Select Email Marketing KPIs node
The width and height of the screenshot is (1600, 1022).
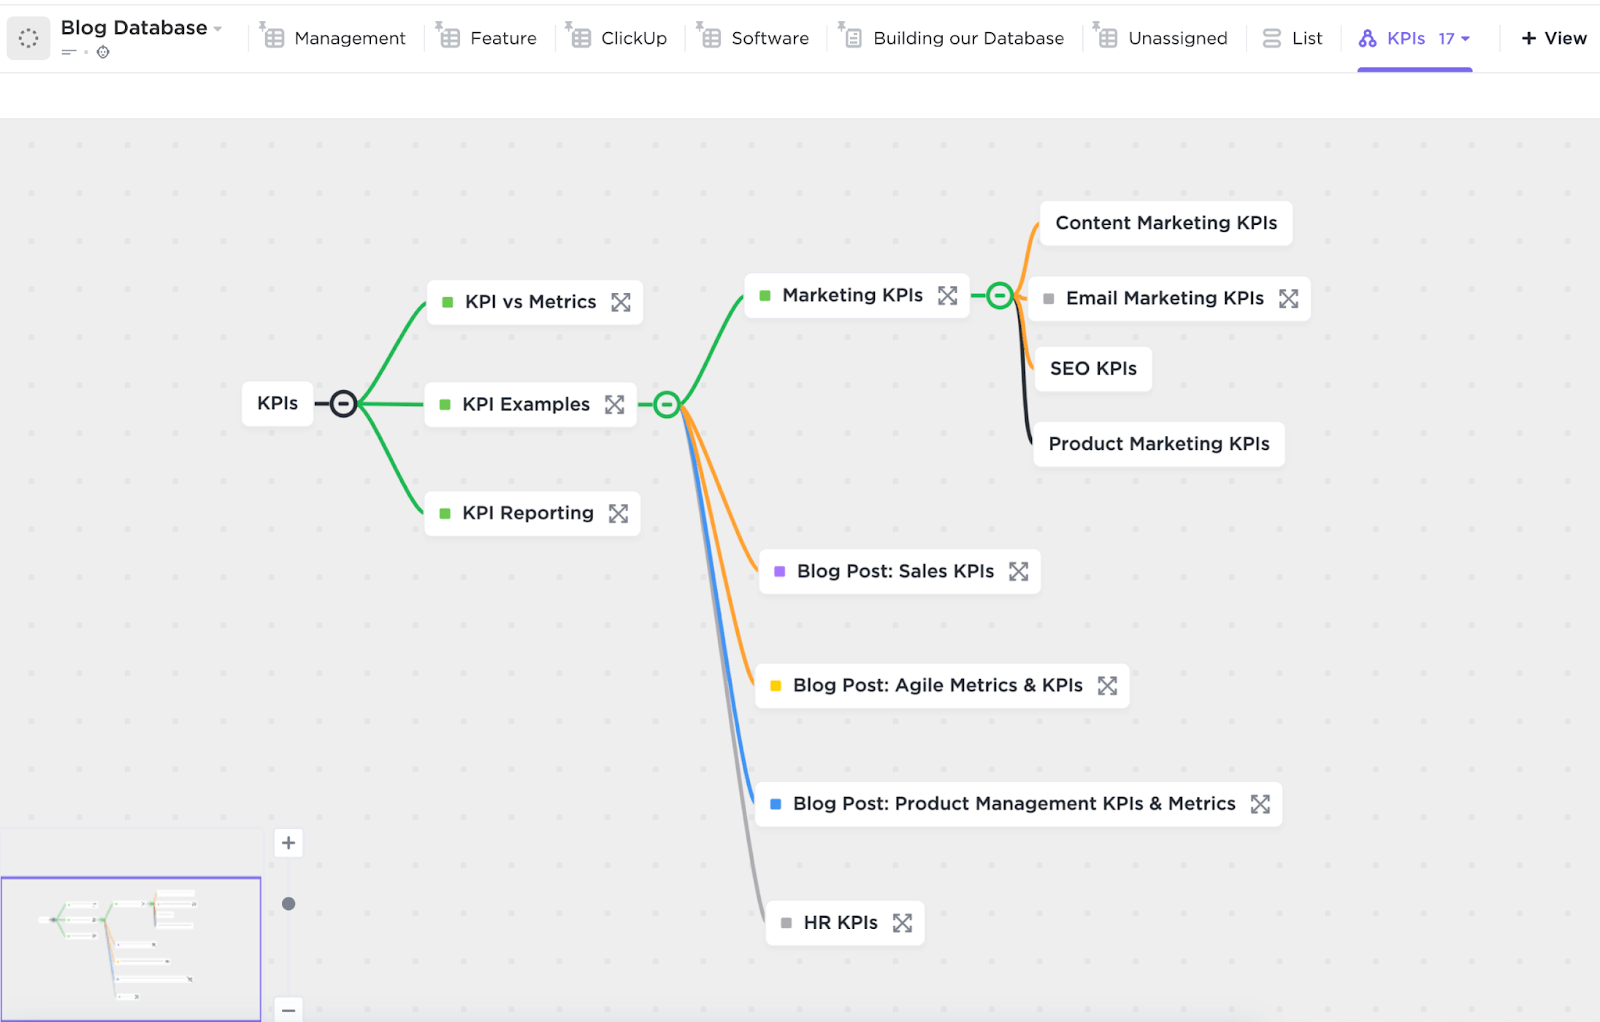click(1169, 298)
